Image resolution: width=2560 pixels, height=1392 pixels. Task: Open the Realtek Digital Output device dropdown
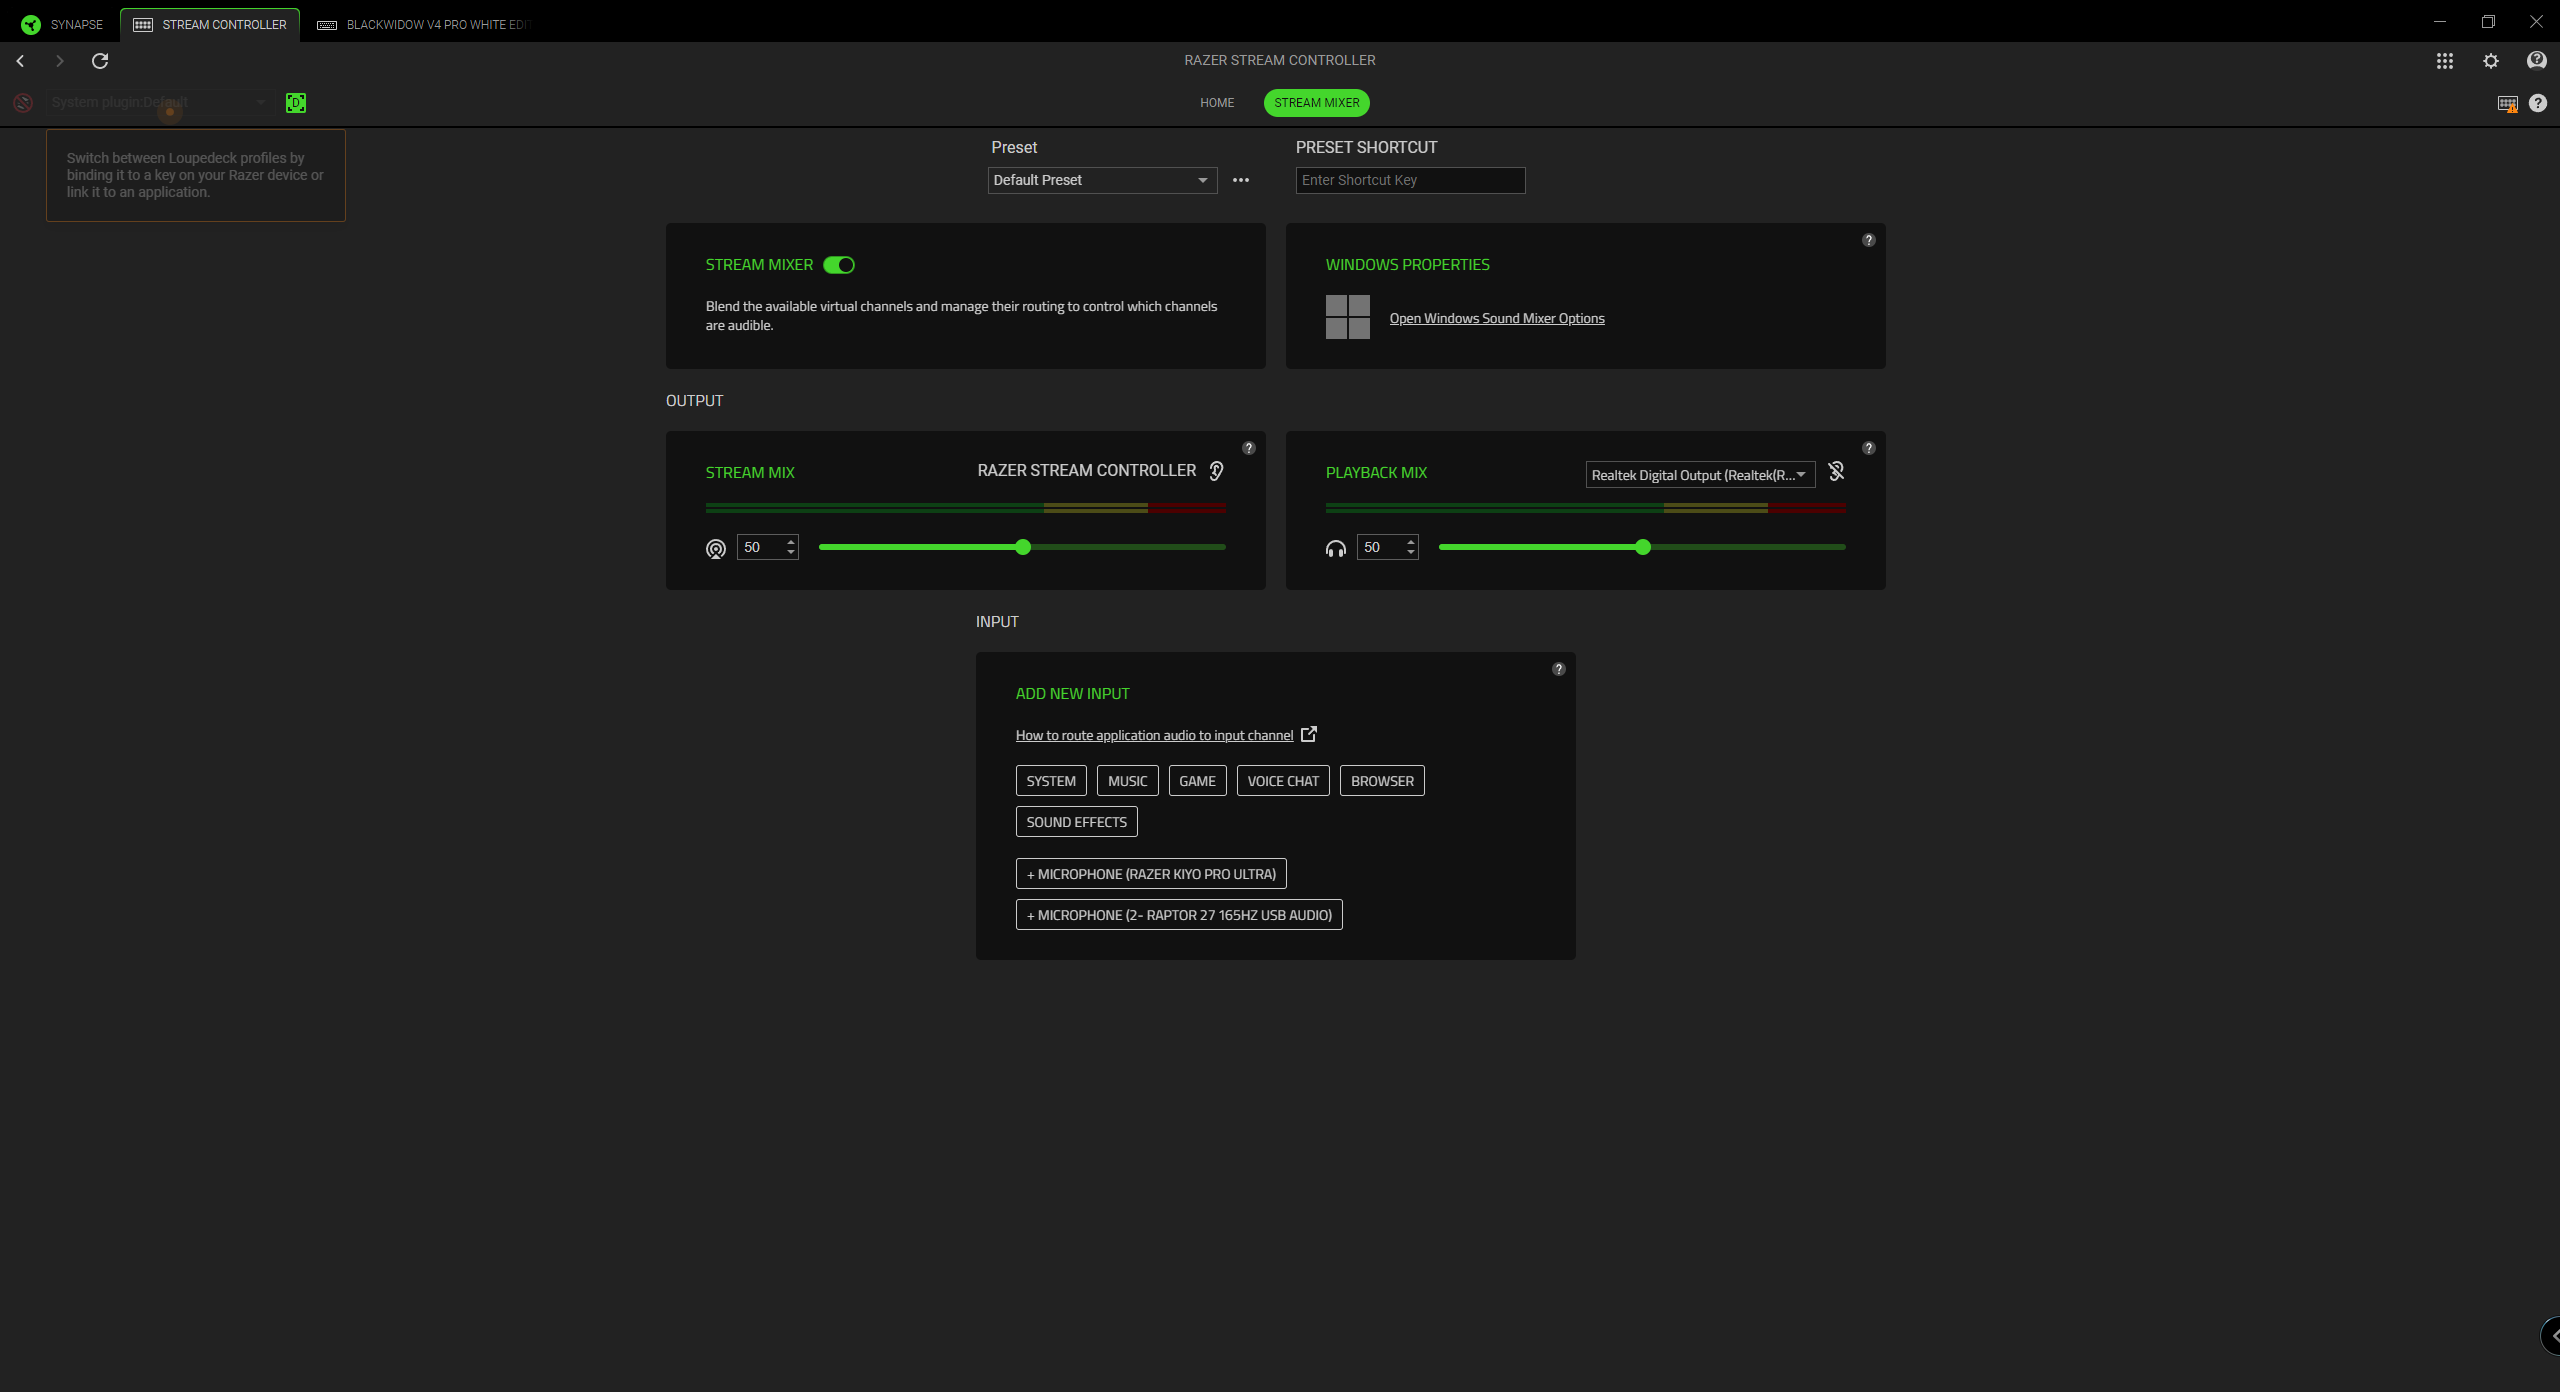point(1698,474)
